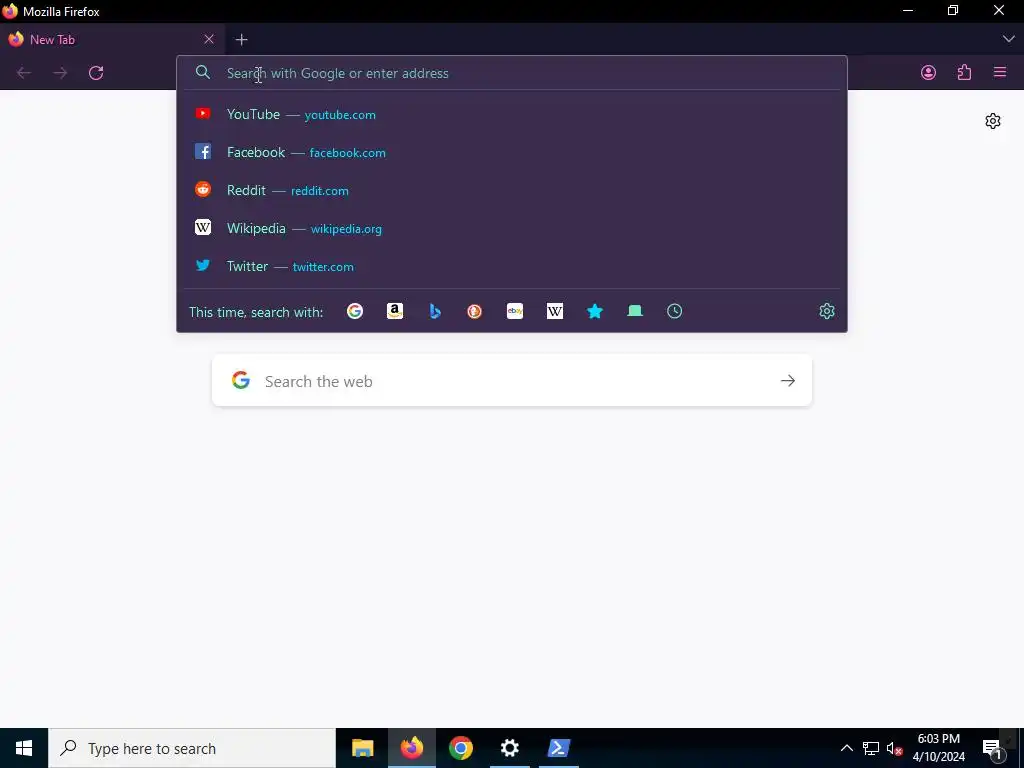
Task: Open Chrome from the taskbar
Action: 460,748
